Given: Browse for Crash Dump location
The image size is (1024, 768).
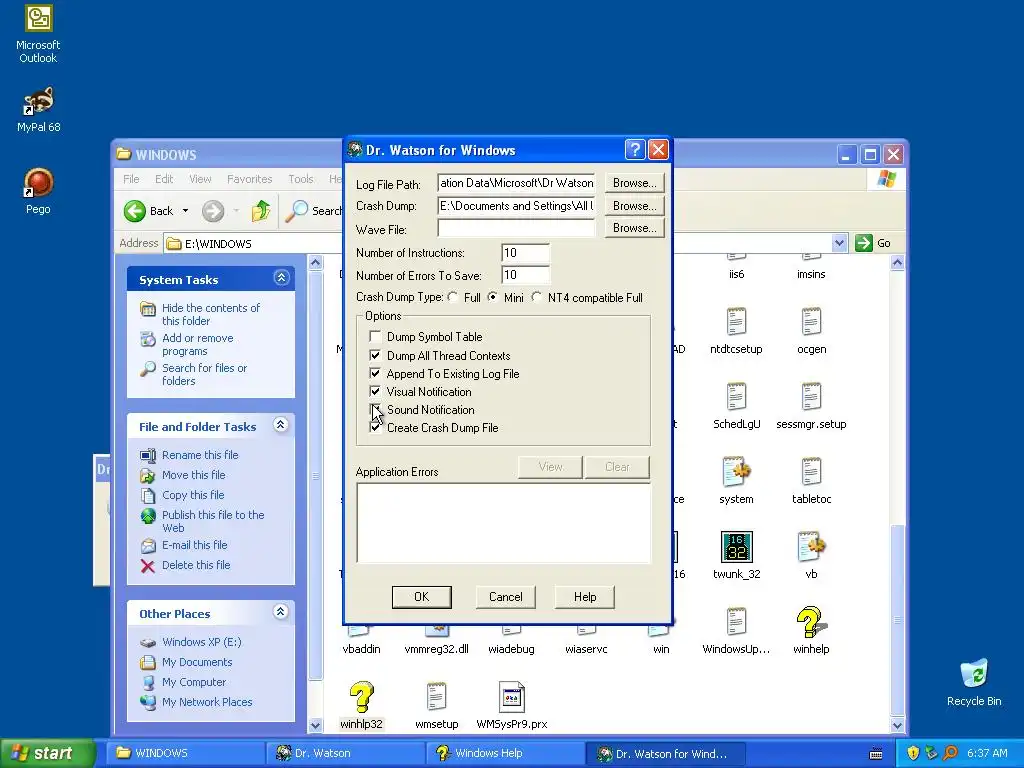Looking at the screenshot, I should [x=635, y=206].
